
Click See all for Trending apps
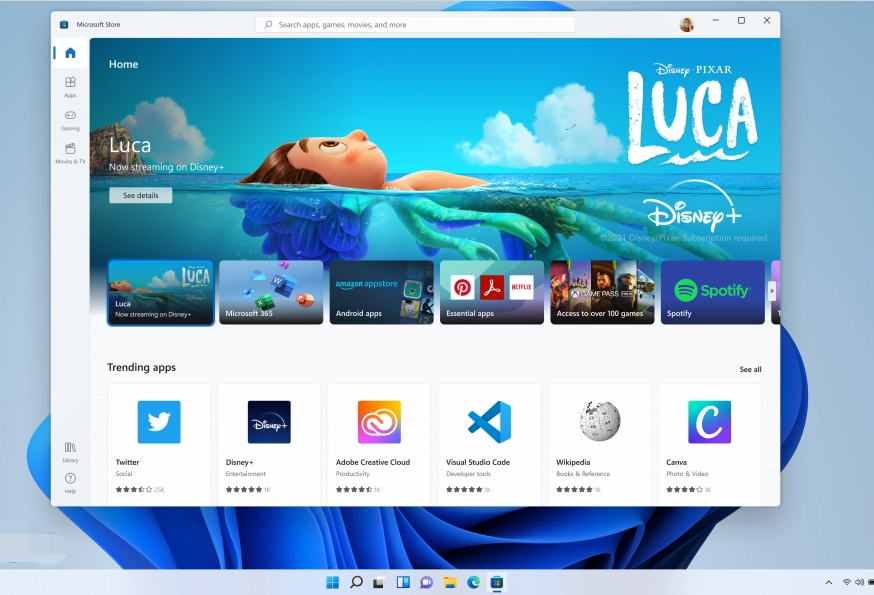click(750, 369)
